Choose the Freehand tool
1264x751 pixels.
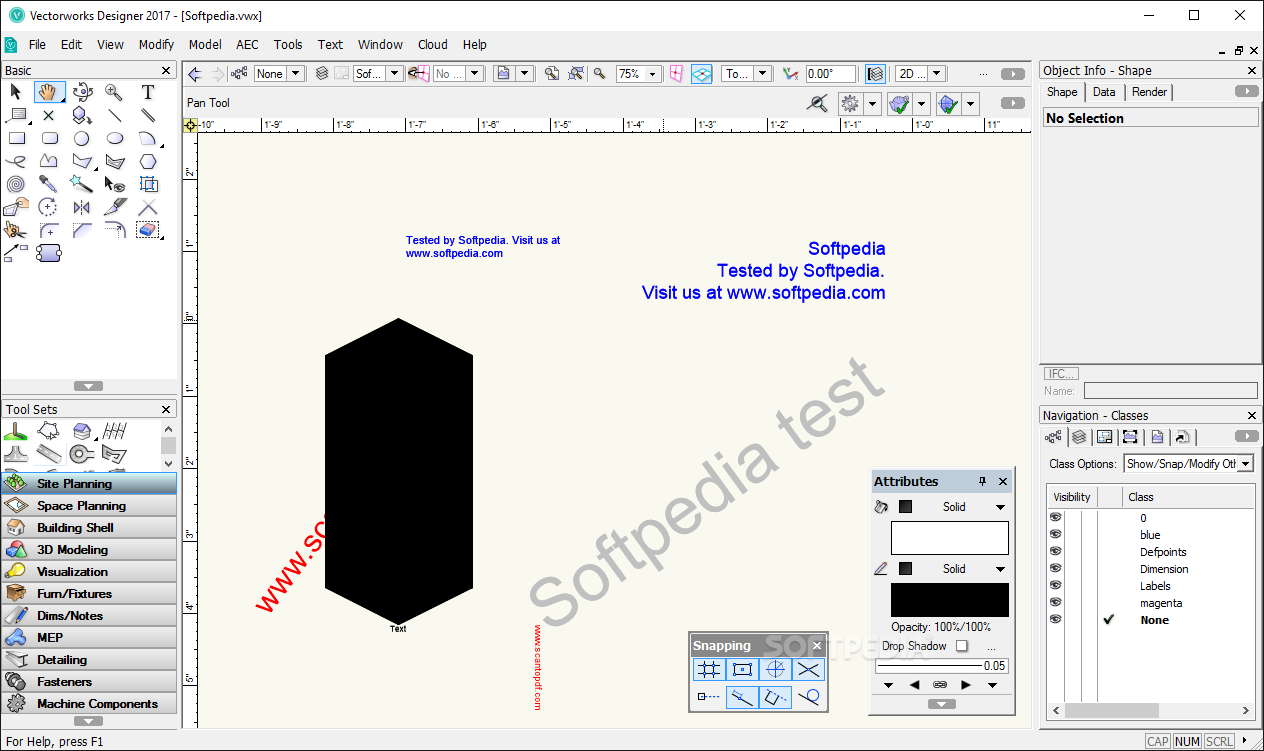[x=16, y=161]
